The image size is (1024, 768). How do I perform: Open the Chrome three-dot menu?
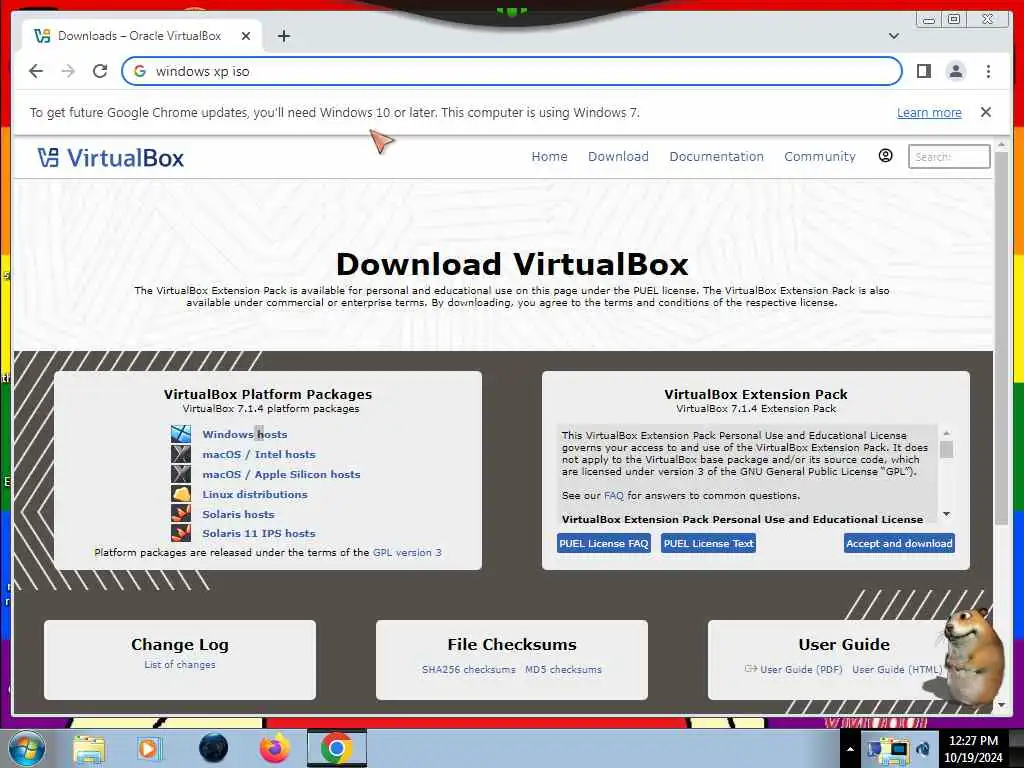(988, 71)
